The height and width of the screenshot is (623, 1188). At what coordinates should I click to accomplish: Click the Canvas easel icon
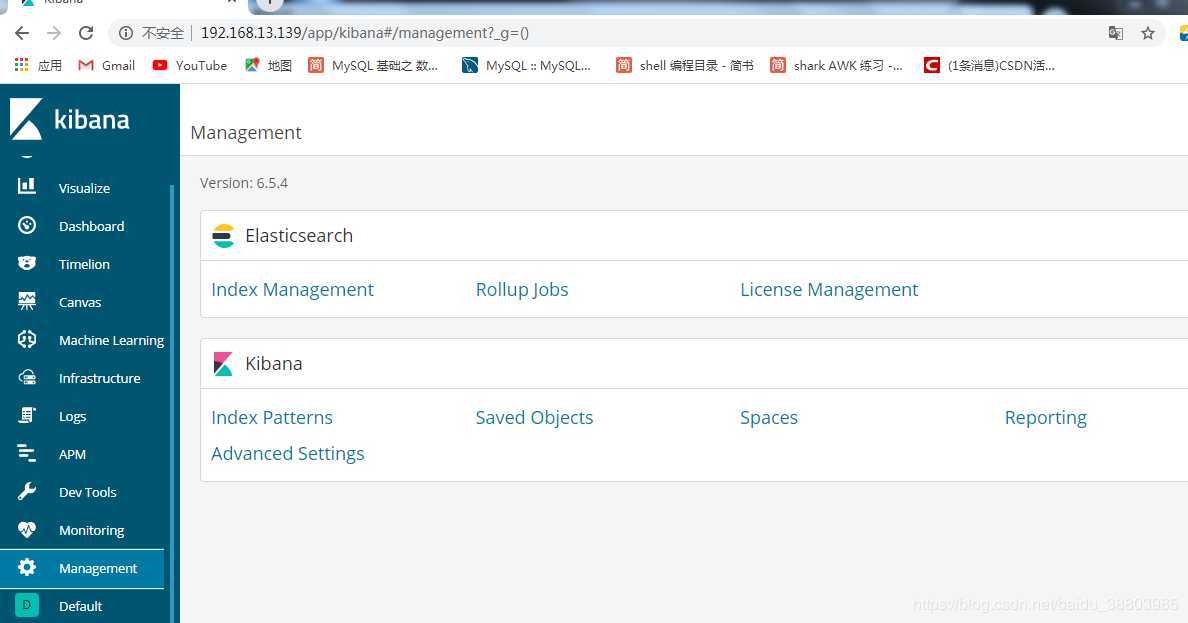point(27,301)
